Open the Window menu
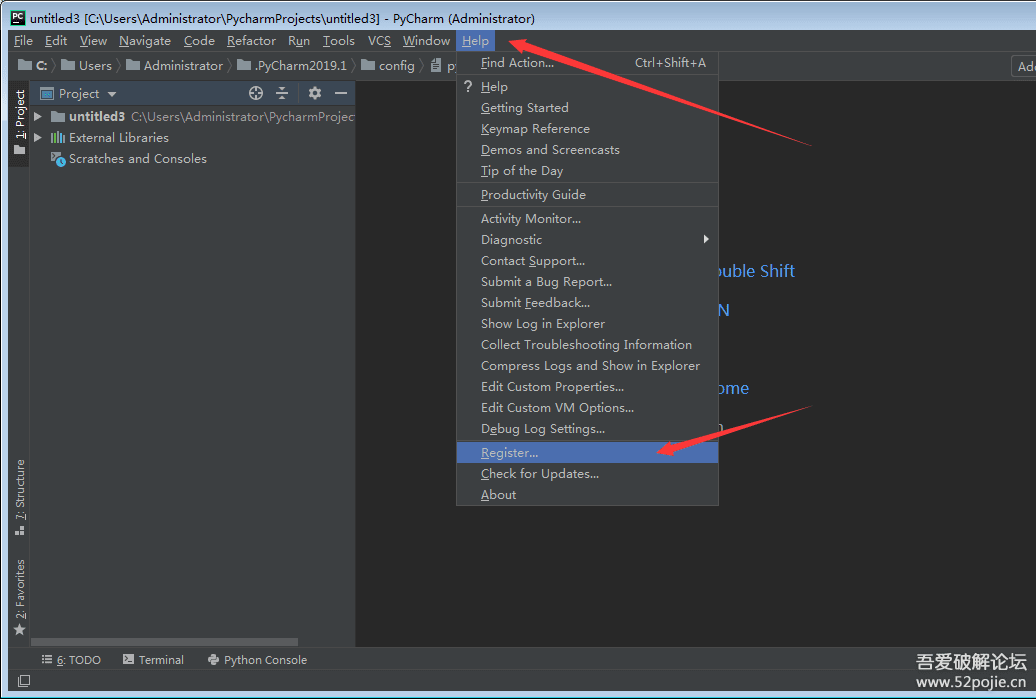1036x699 pixels. click(x=426, y=41)
